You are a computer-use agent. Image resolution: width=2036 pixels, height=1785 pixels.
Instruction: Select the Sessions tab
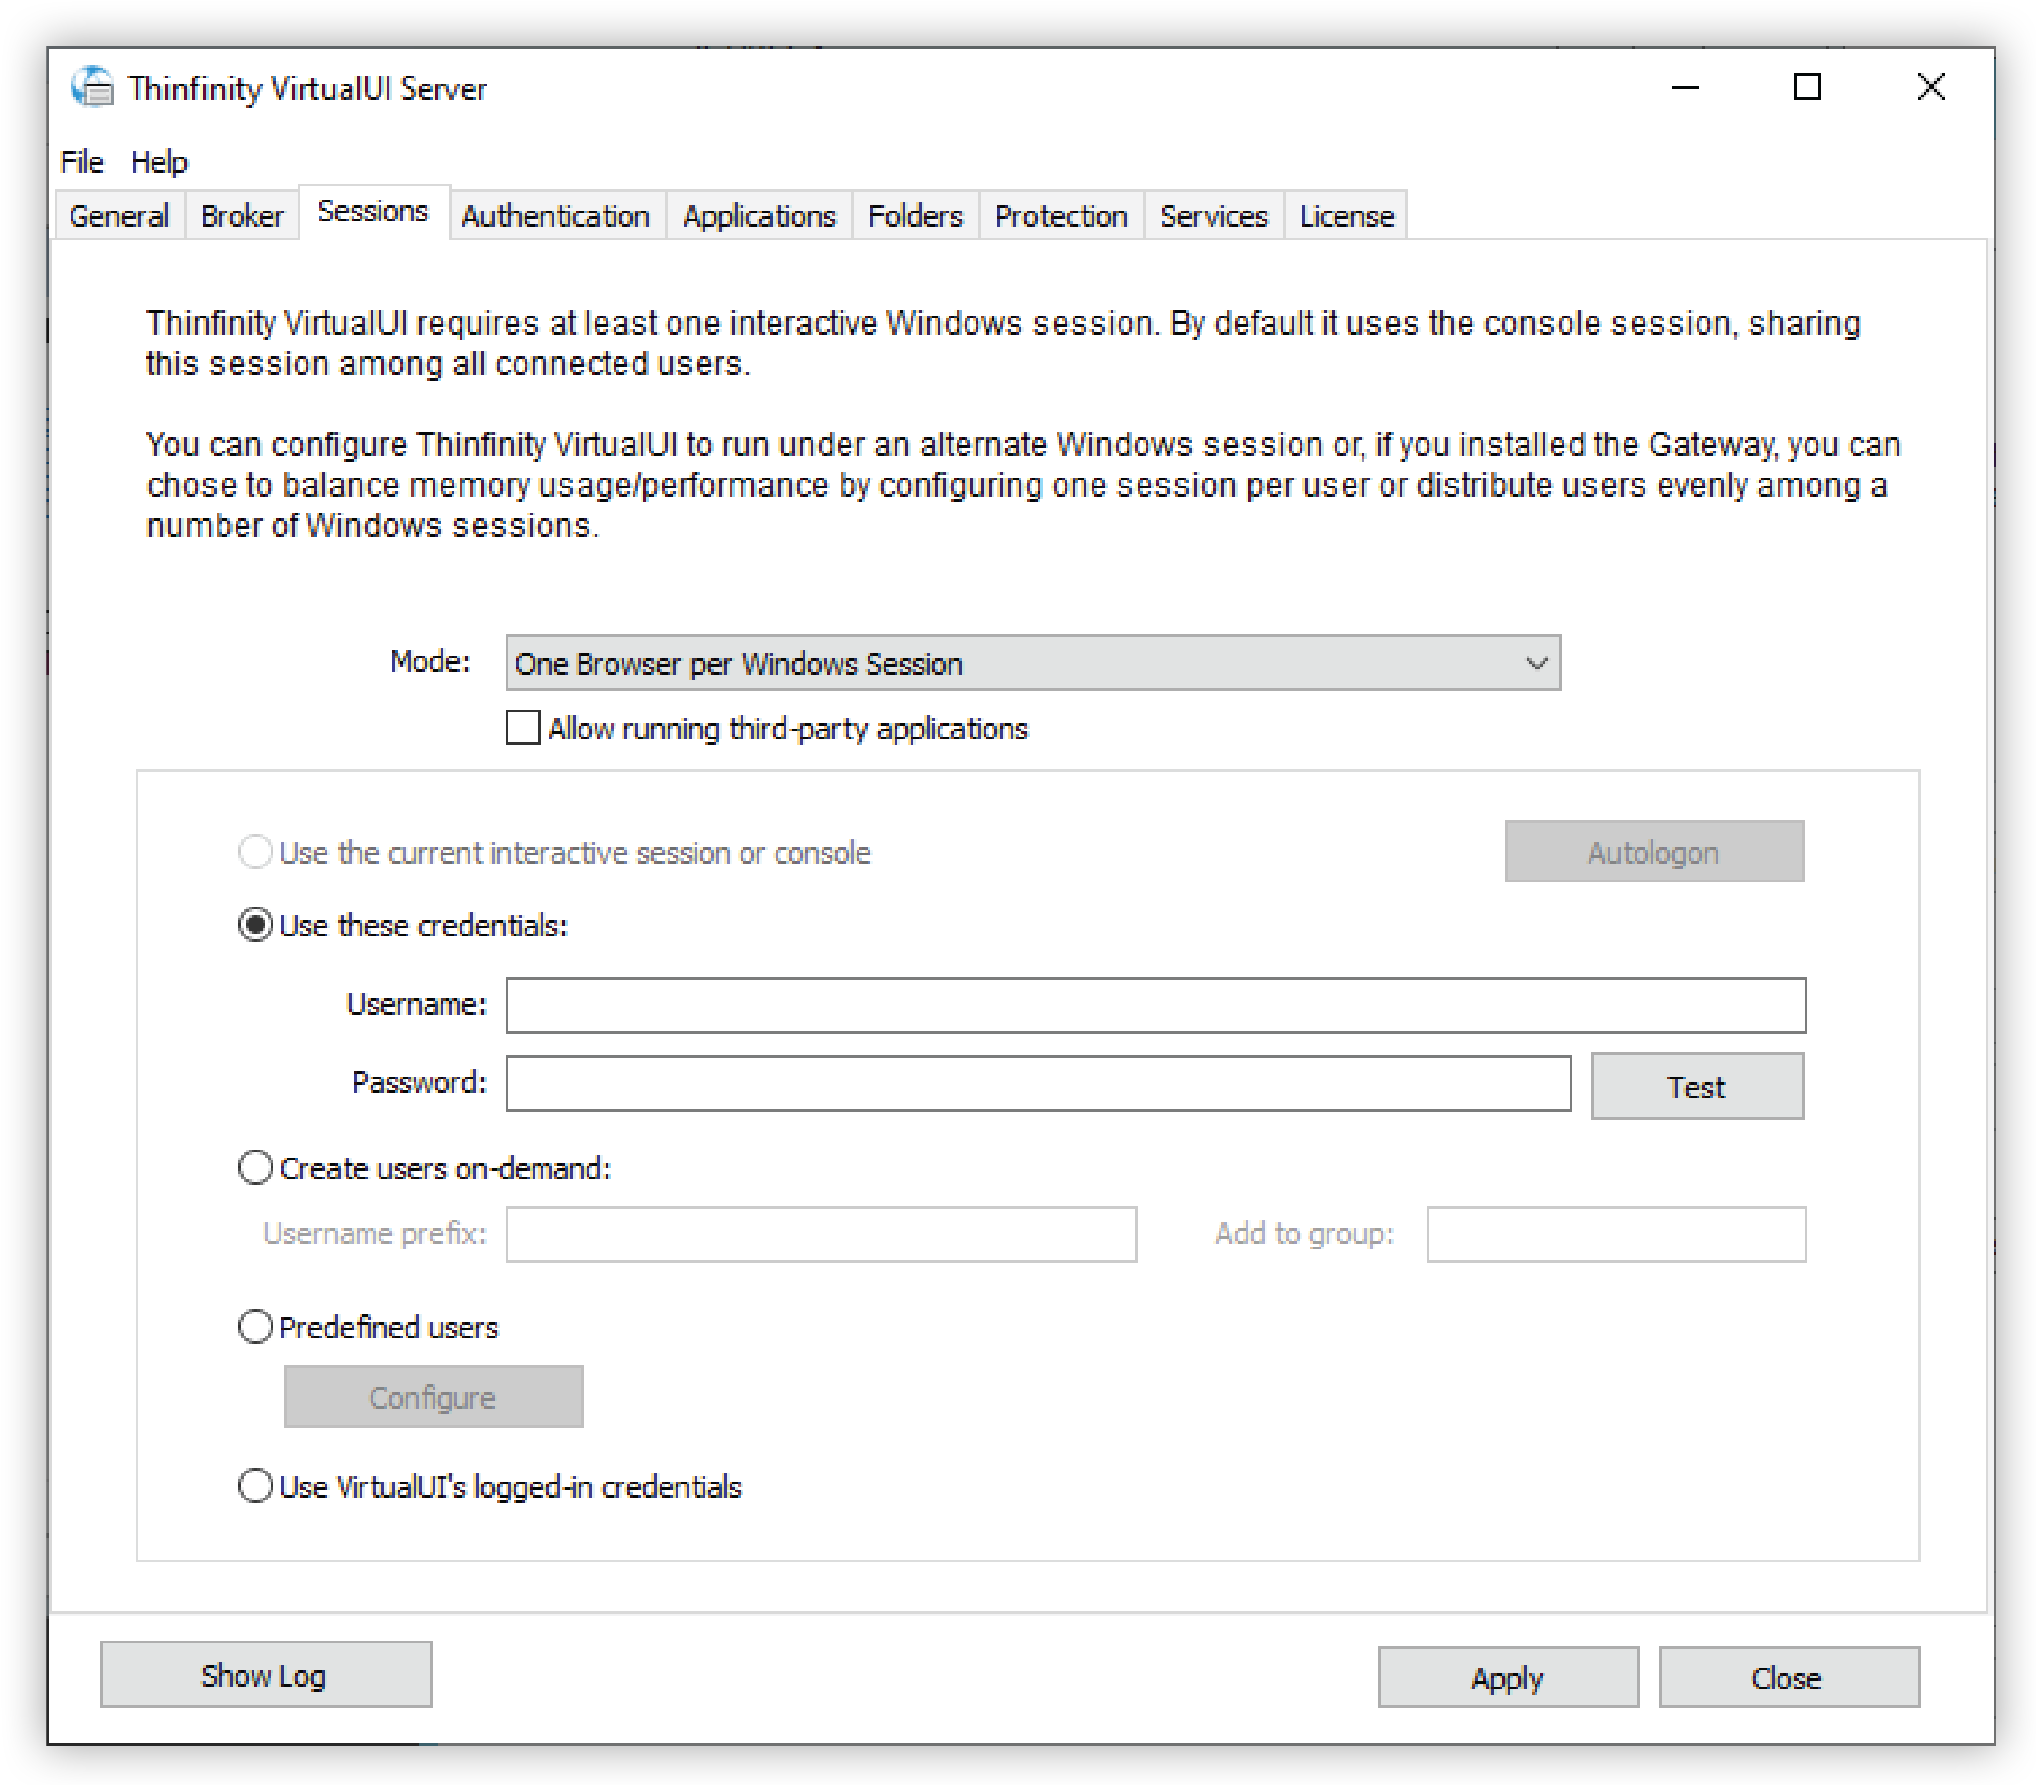coord(373,212)
